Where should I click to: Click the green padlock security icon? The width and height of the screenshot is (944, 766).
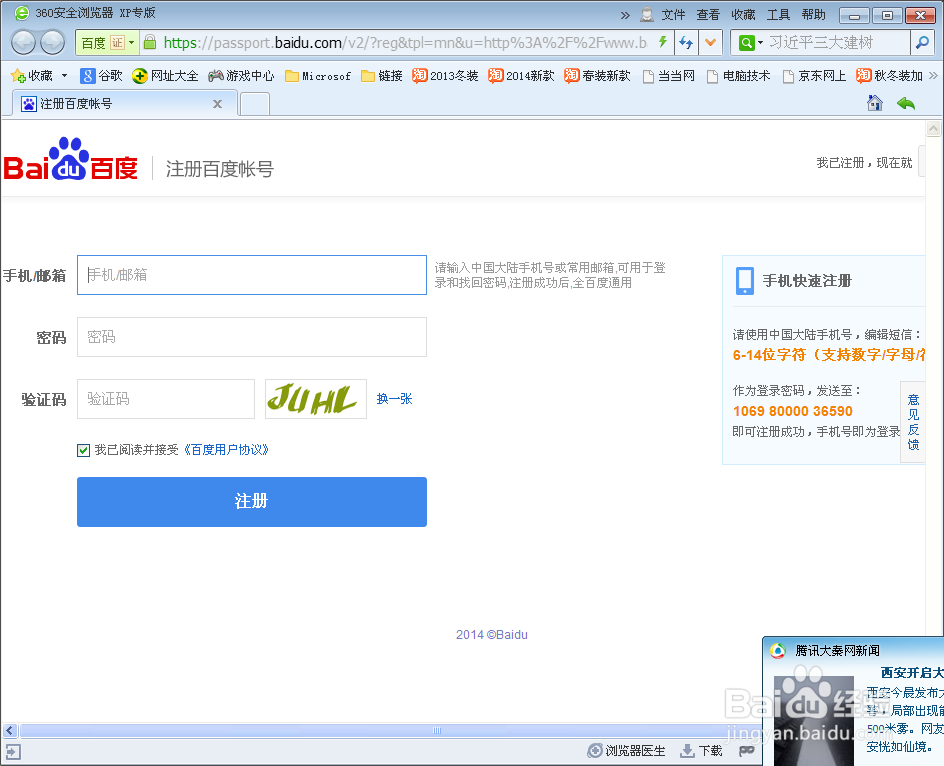point(150,42)
